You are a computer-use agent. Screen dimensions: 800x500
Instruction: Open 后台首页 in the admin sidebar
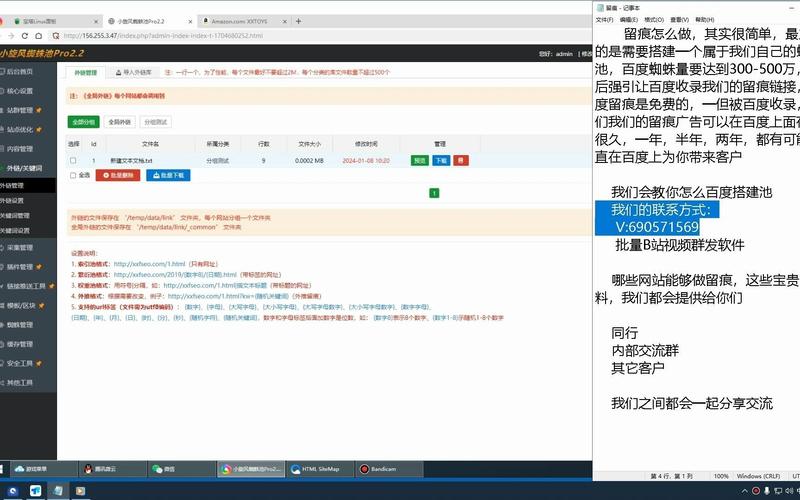point(19,71)
